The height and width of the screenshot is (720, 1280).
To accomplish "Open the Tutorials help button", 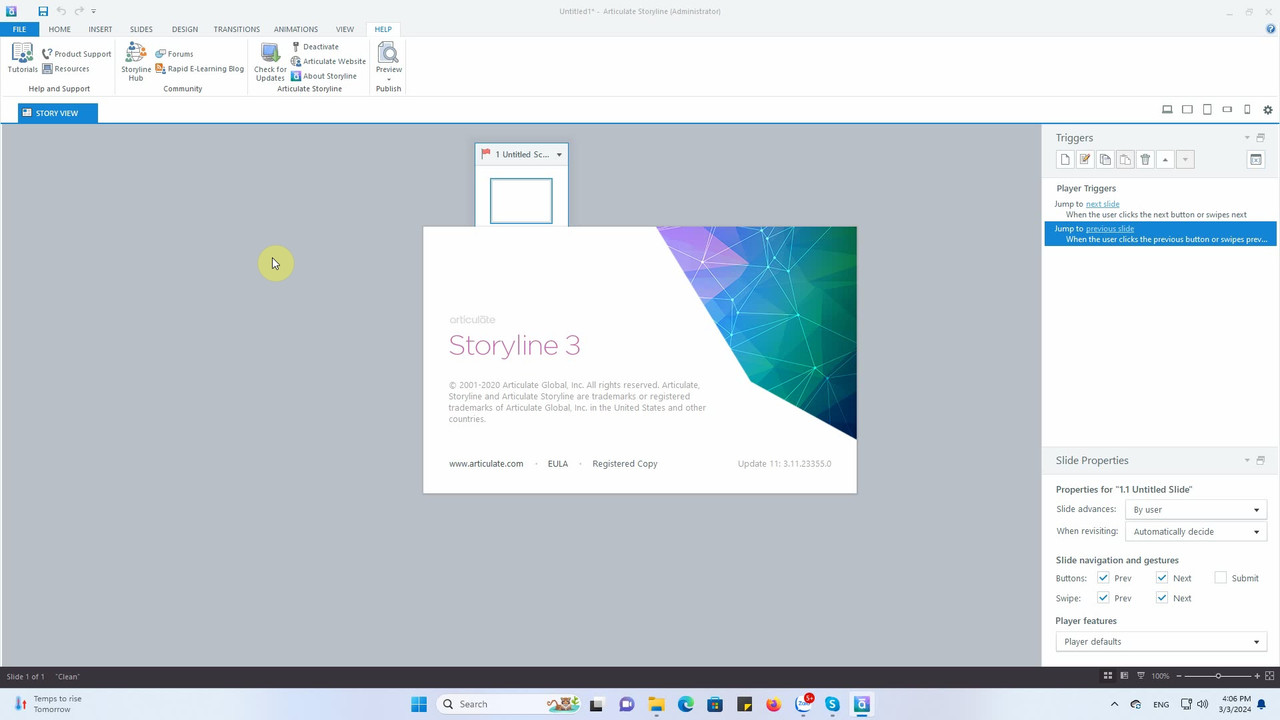I will tap(22, 59).
